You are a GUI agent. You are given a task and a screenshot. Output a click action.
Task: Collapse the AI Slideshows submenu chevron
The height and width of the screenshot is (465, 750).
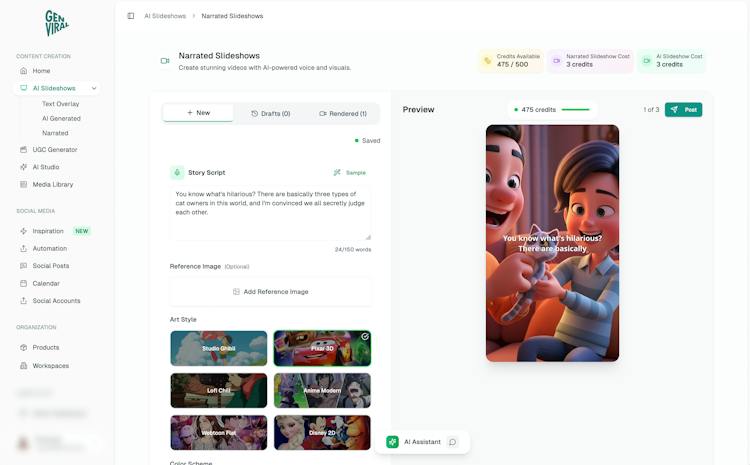click(94, 88)
